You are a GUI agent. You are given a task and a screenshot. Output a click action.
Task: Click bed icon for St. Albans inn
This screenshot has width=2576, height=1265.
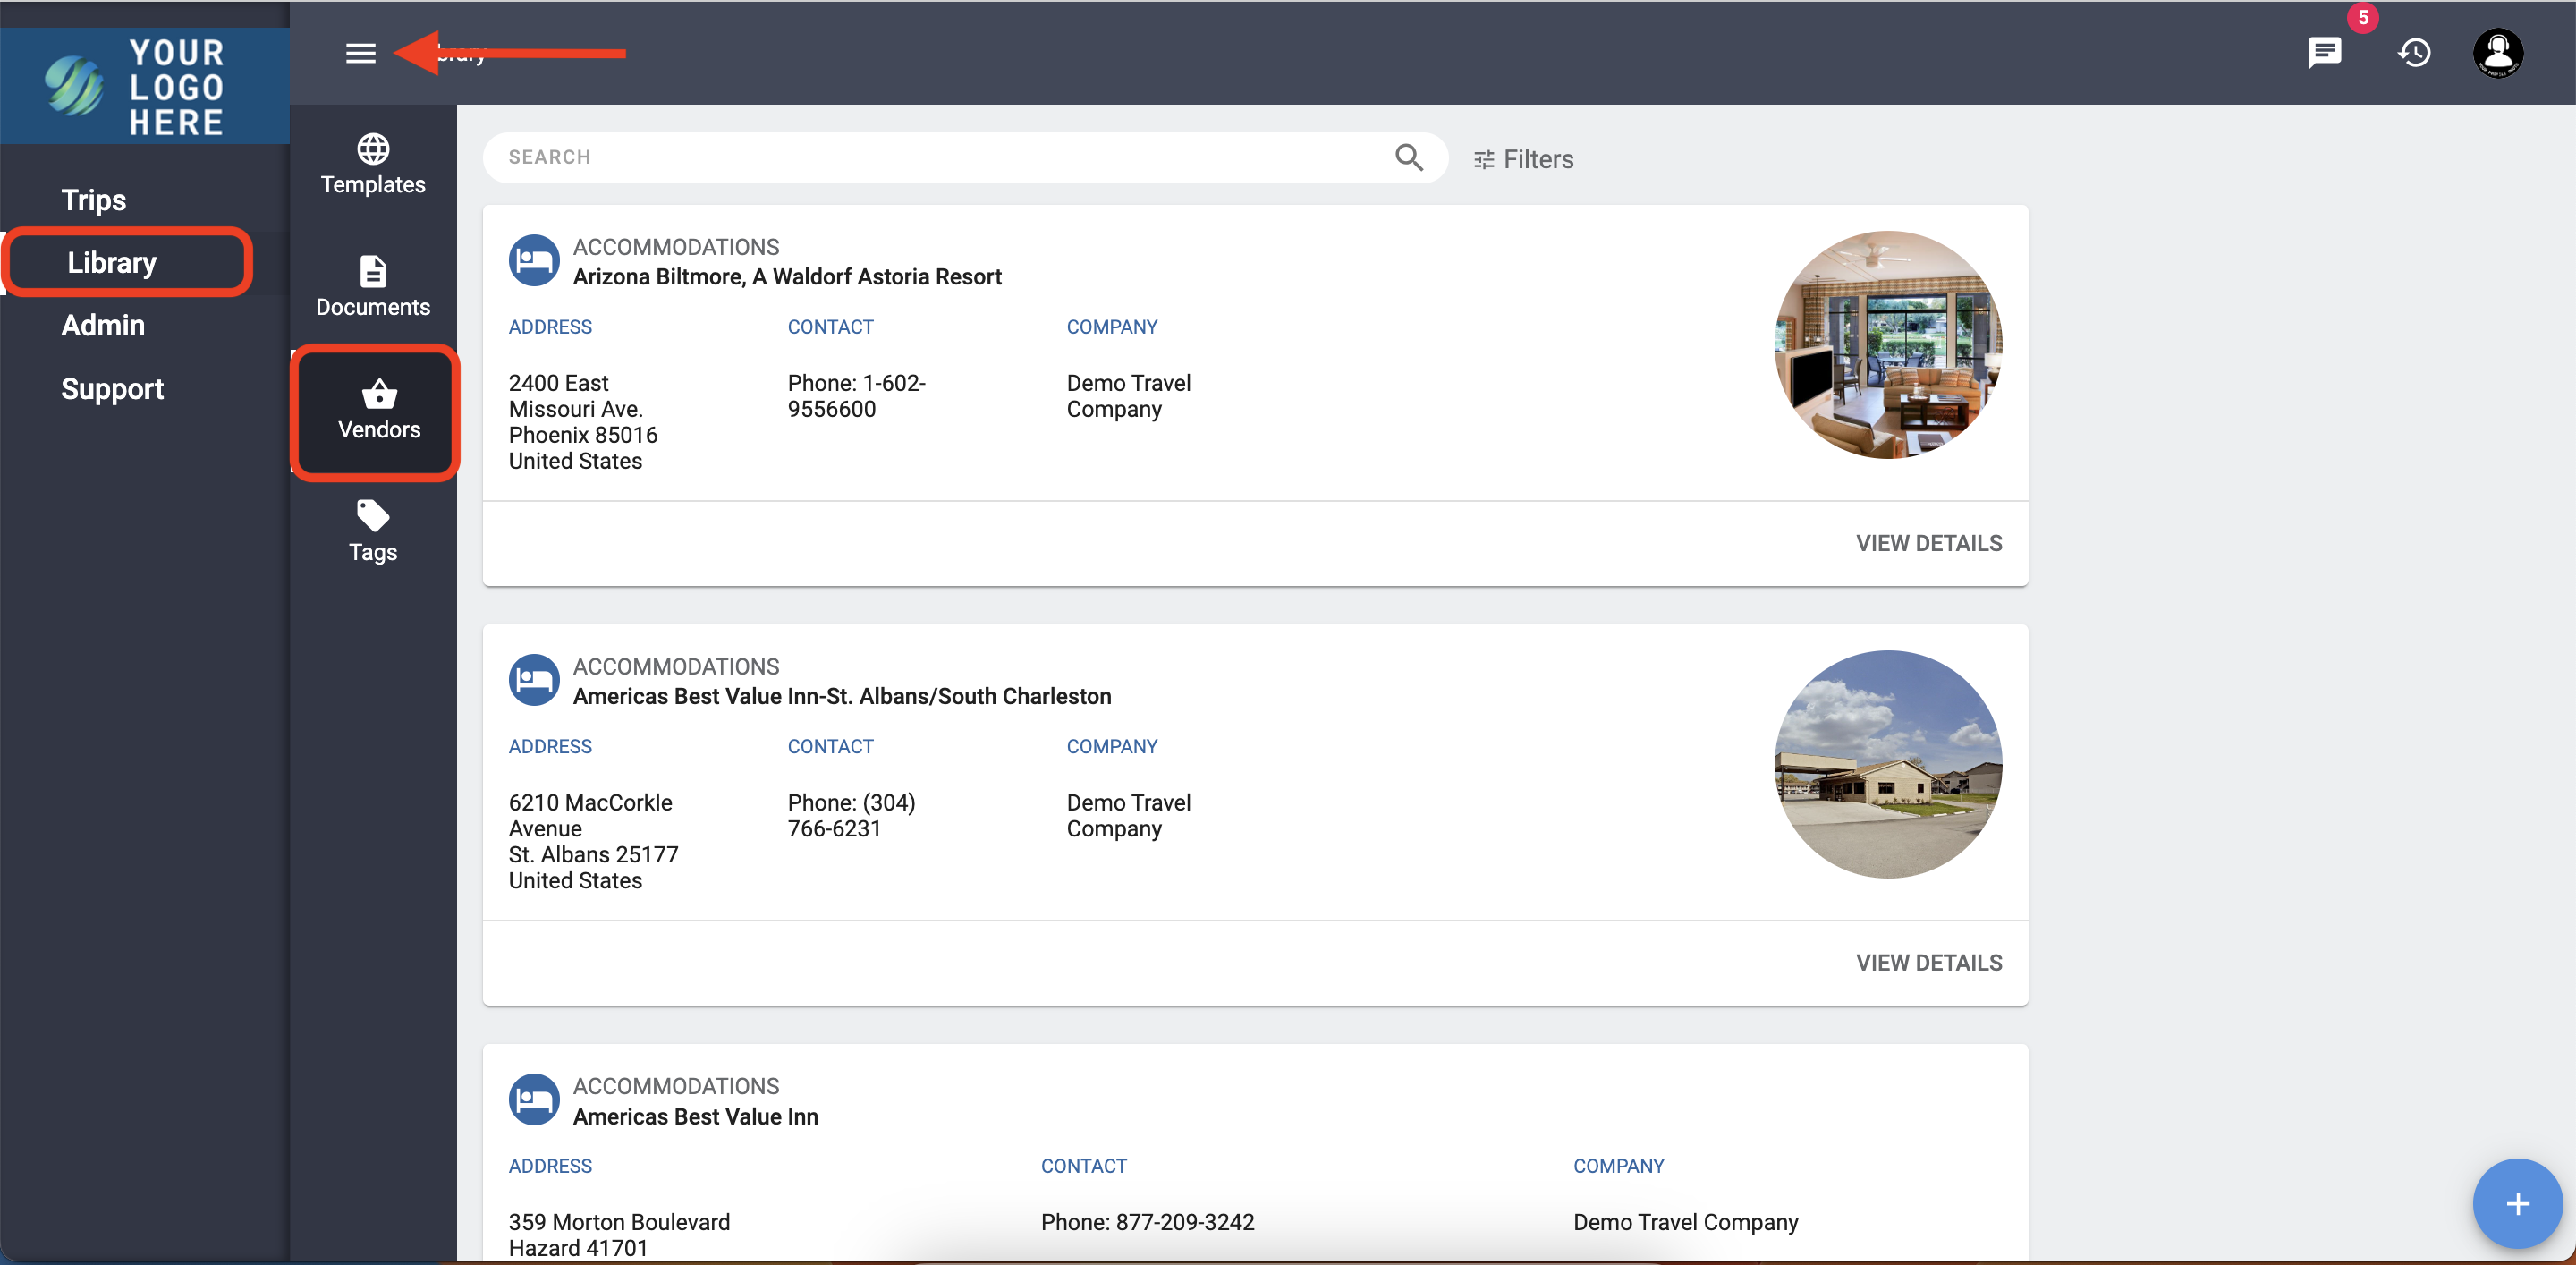534,680
